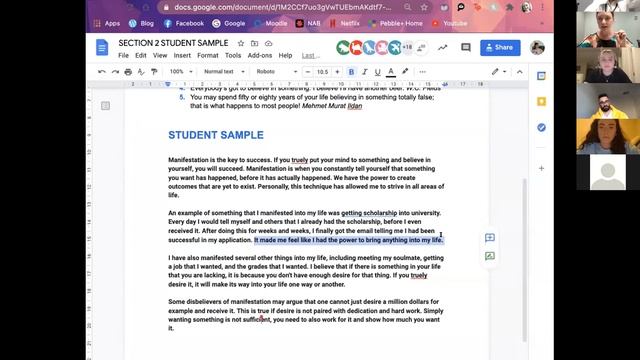Click the browser address bar URL
Image resolution: width=640 pixels, height=360 pixels.
coord(282,7)
